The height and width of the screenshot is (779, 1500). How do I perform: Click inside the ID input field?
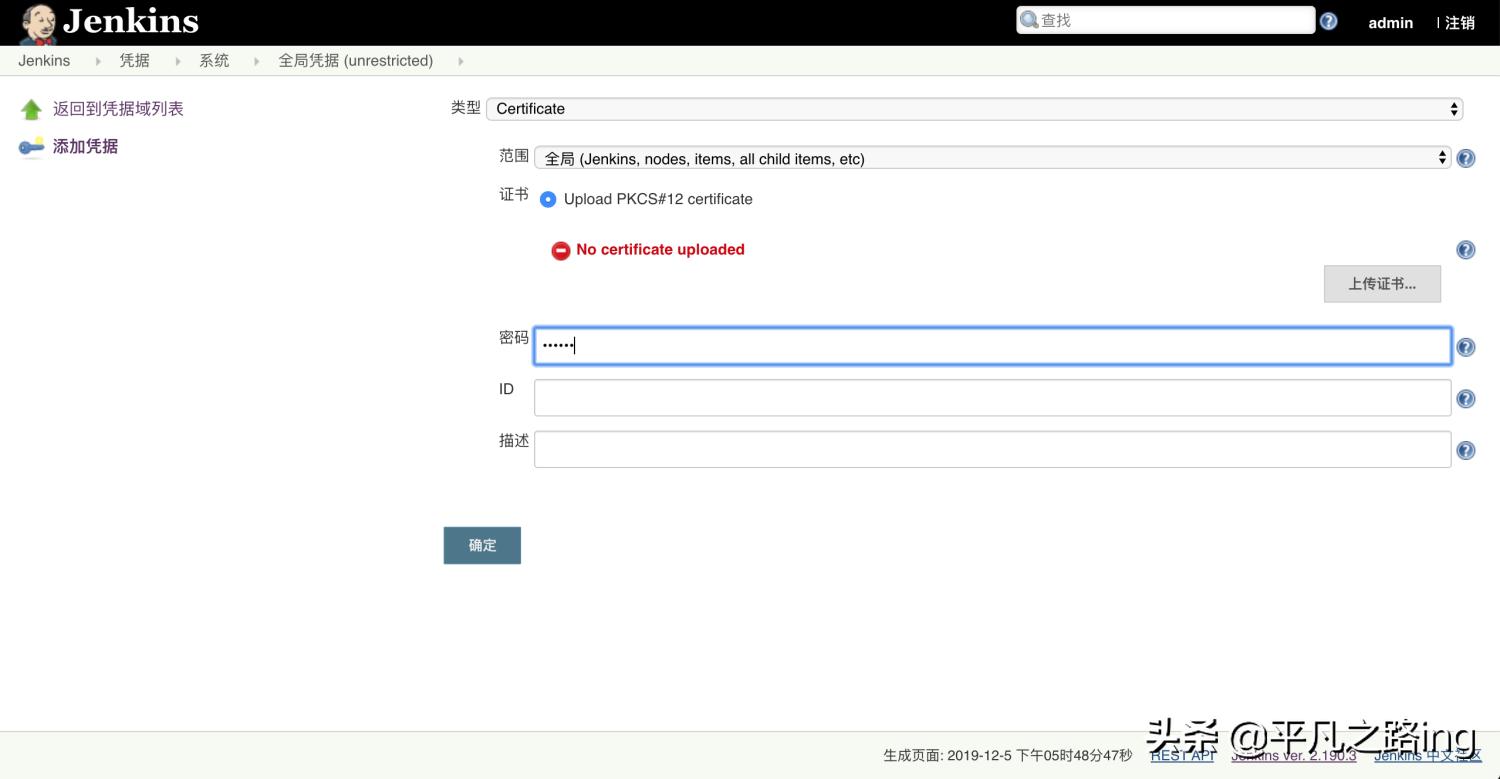click(990, 397)
